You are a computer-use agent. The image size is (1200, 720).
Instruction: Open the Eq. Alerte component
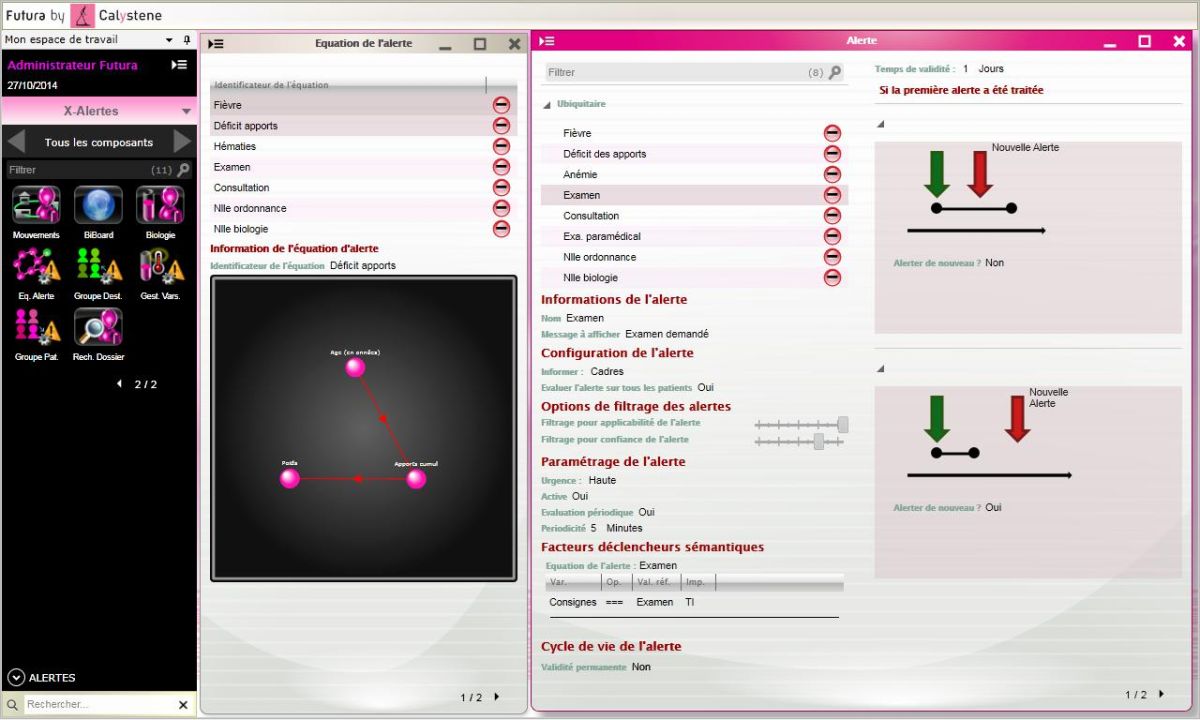(36, 266)
